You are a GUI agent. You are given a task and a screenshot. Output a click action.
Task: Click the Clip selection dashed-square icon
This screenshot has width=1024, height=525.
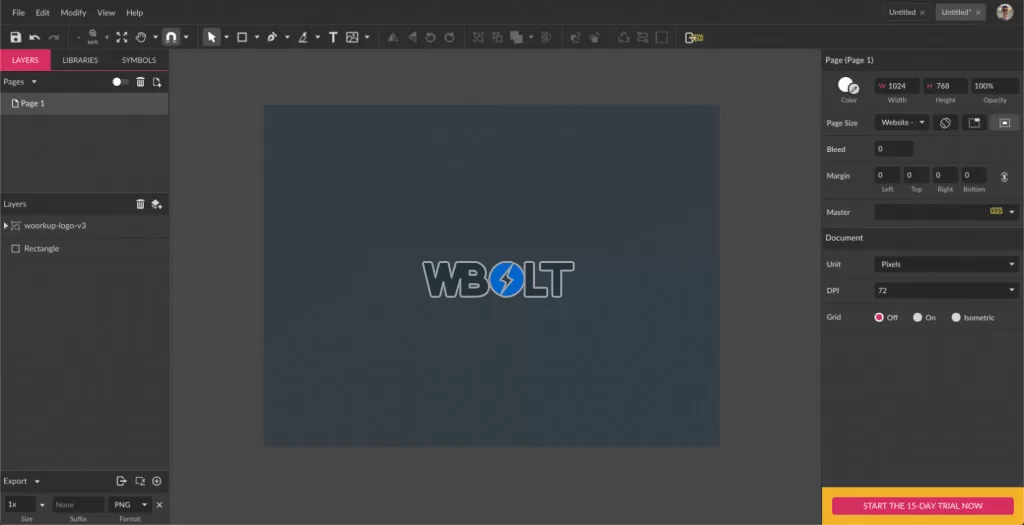click(662, 37)
